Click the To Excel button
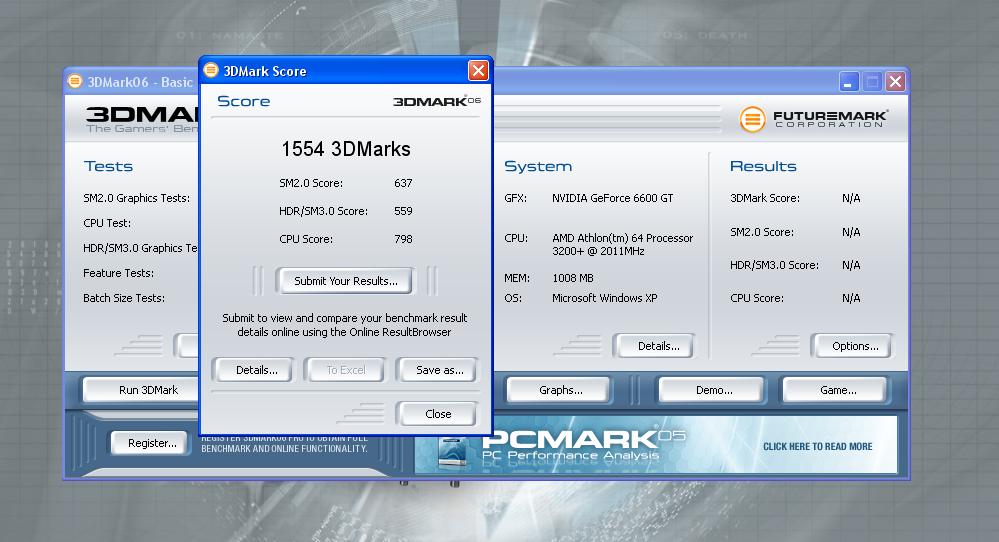 [x=345, y=370]
